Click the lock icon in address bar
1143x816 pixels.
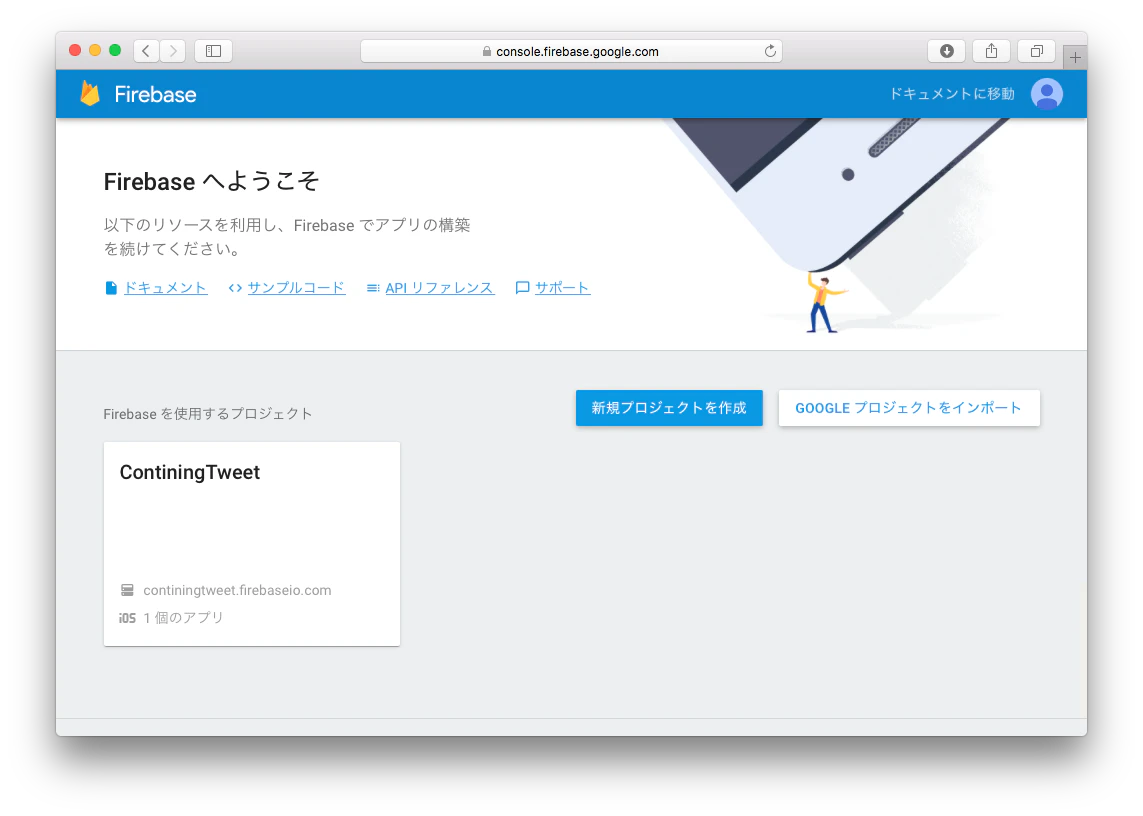point(486,51)
